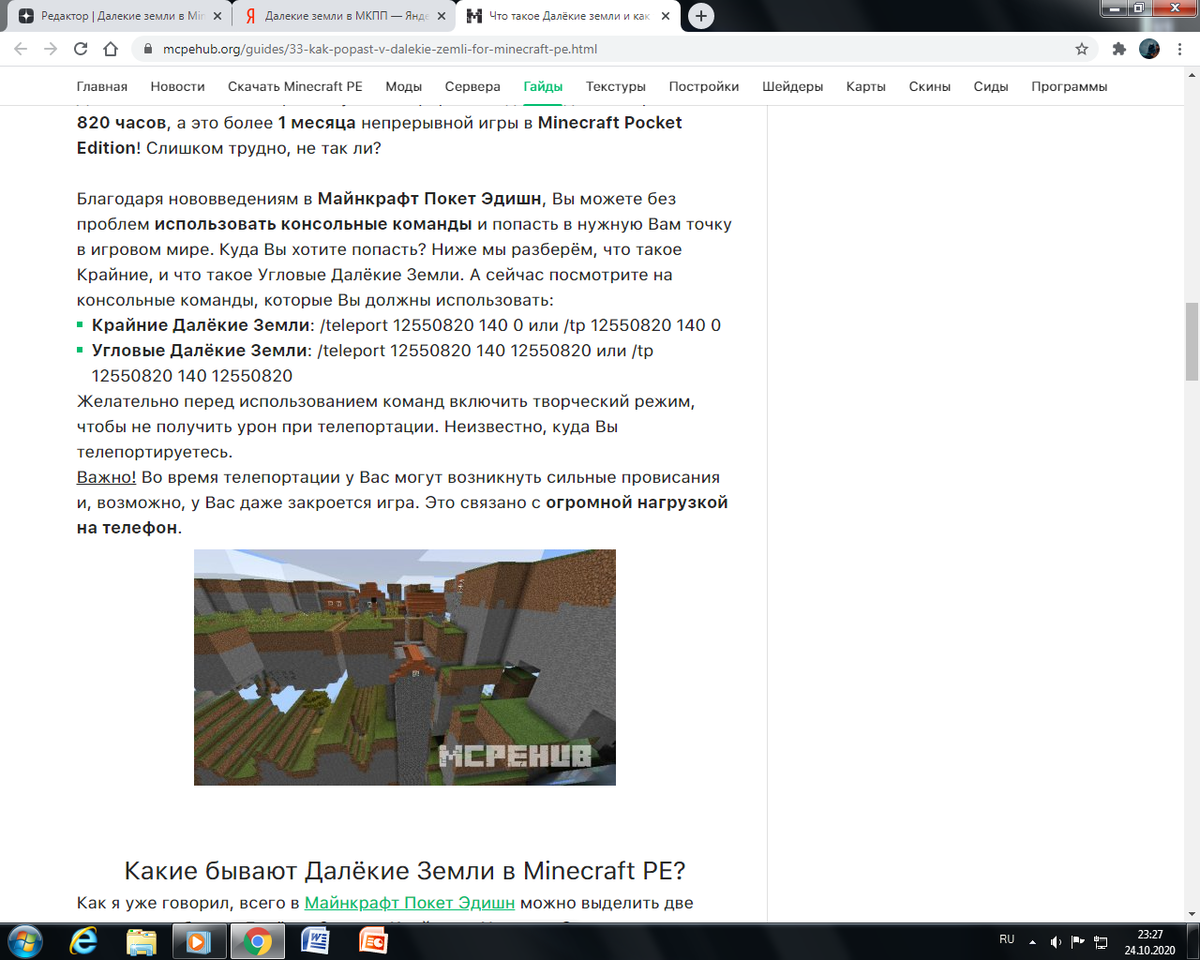Open Microsoft Word from taskbar
Image resolution: width=1200 pixels, height=960 pixels.
[x=315, y=941]
